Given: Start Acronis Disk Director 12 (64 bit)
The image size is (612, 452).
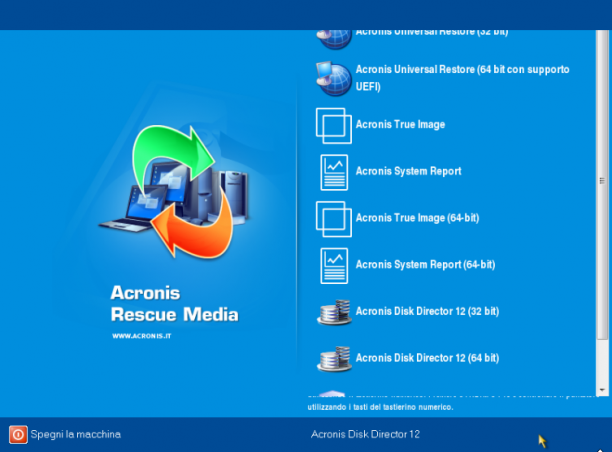Looking at the screenshot, I should point(427,358).
